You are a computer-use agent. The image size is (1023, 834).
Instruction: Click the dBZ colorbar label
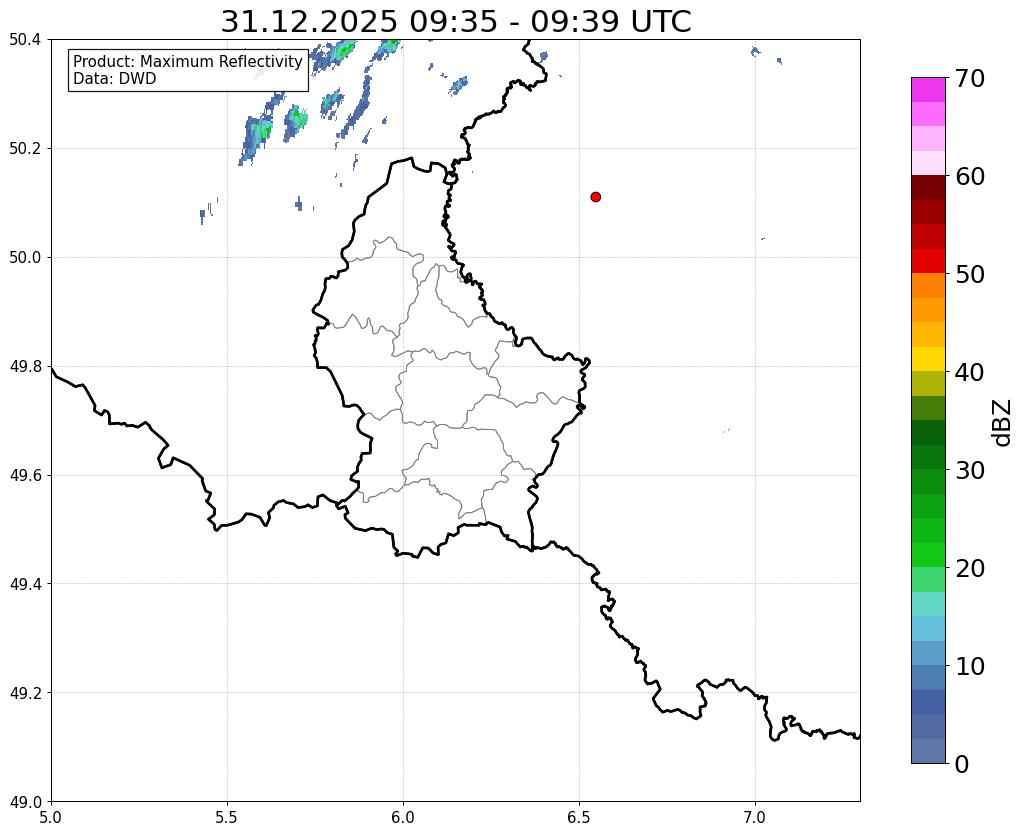(x=1003, y=423)
